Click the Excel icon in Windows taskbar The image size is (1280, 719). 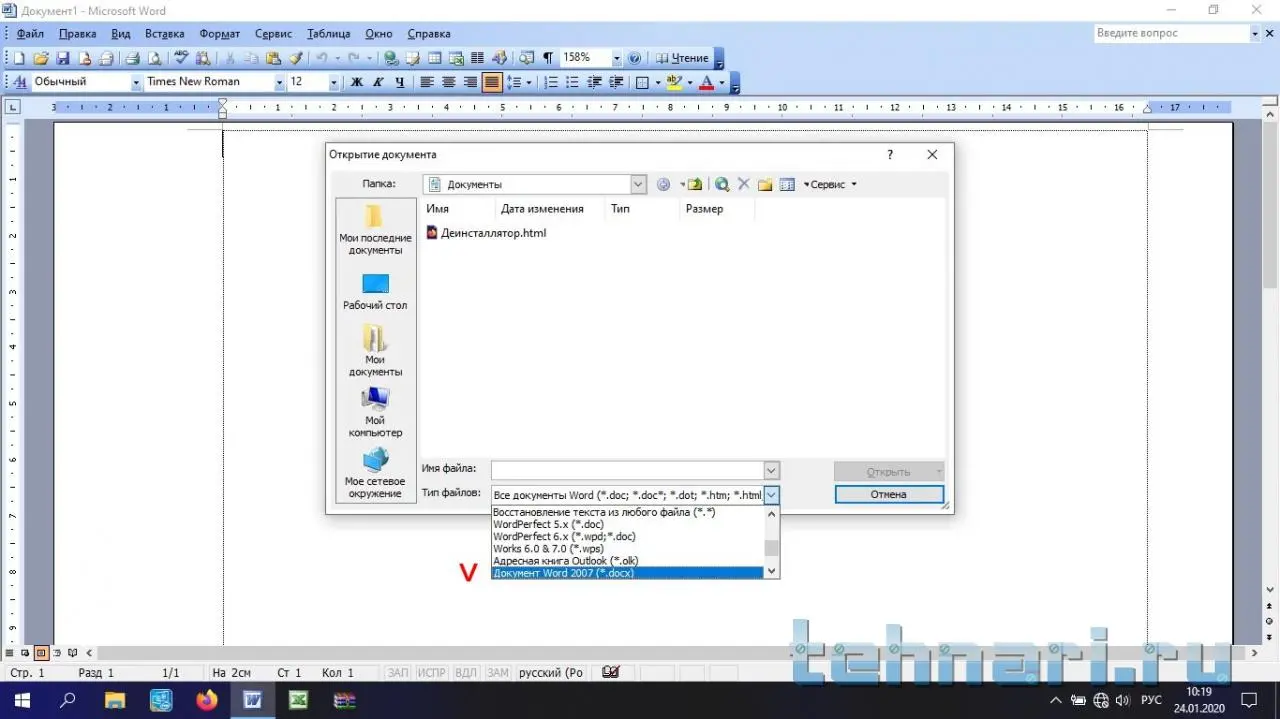[298, 699]
